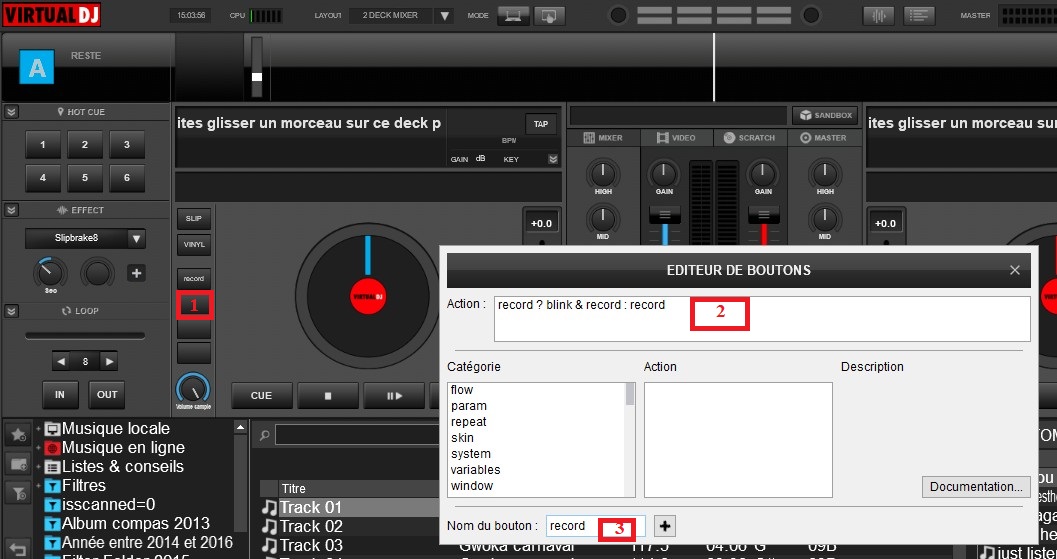Expand Listes & conseils folder
Viewport: 1057px width, 559px height.
38,467
